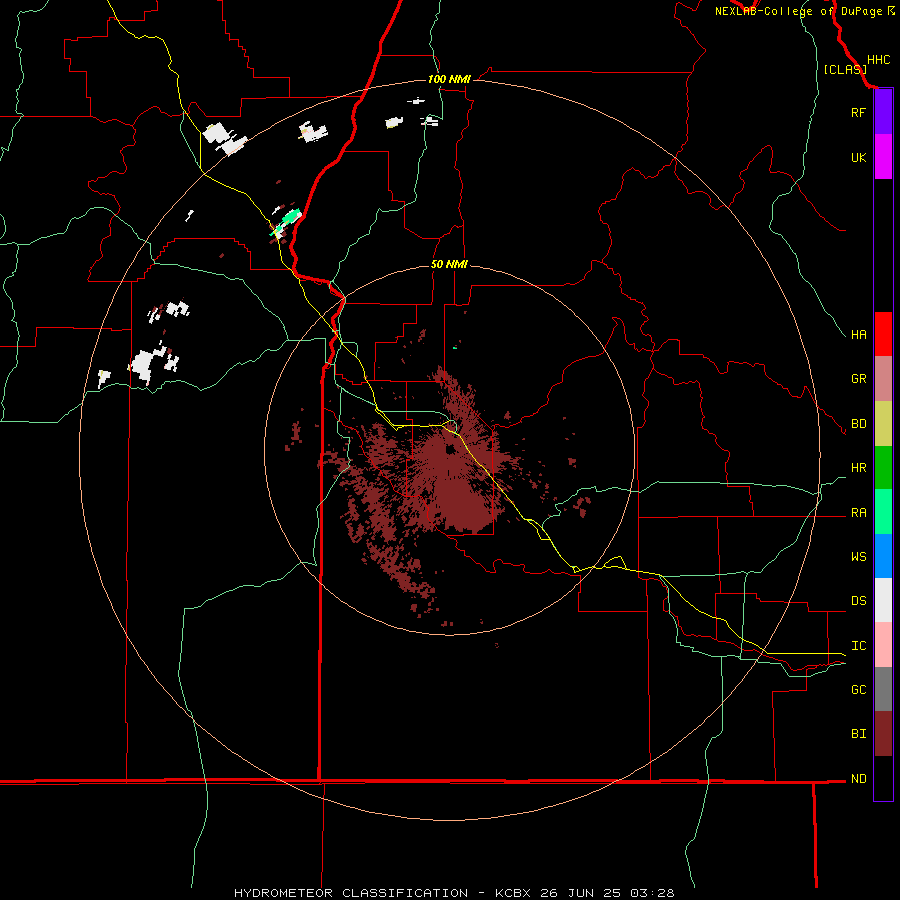Click the "WS" legend label

coord(858,556)
